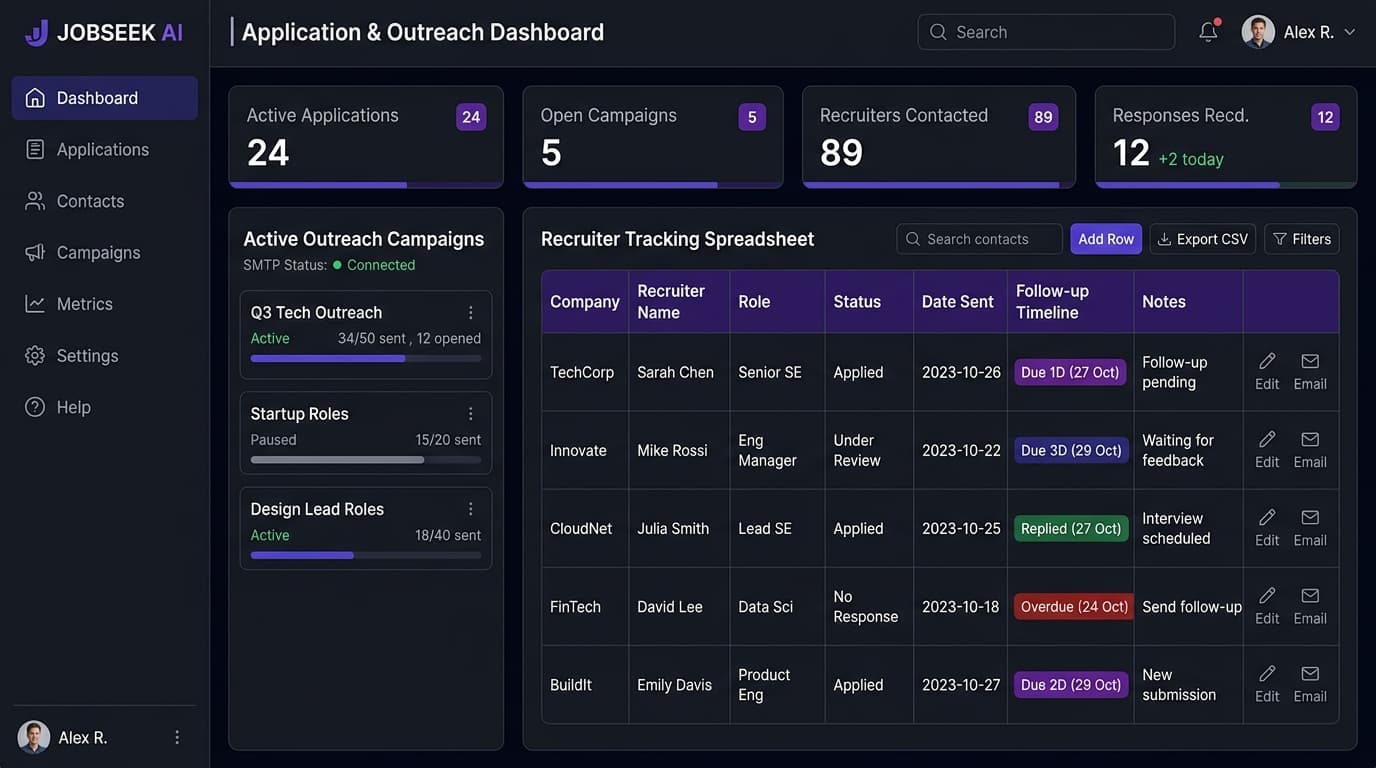The image size is (1376, 768).
Task: Click the Replied (27 Oct) badge
Action: pos(1071,528)
